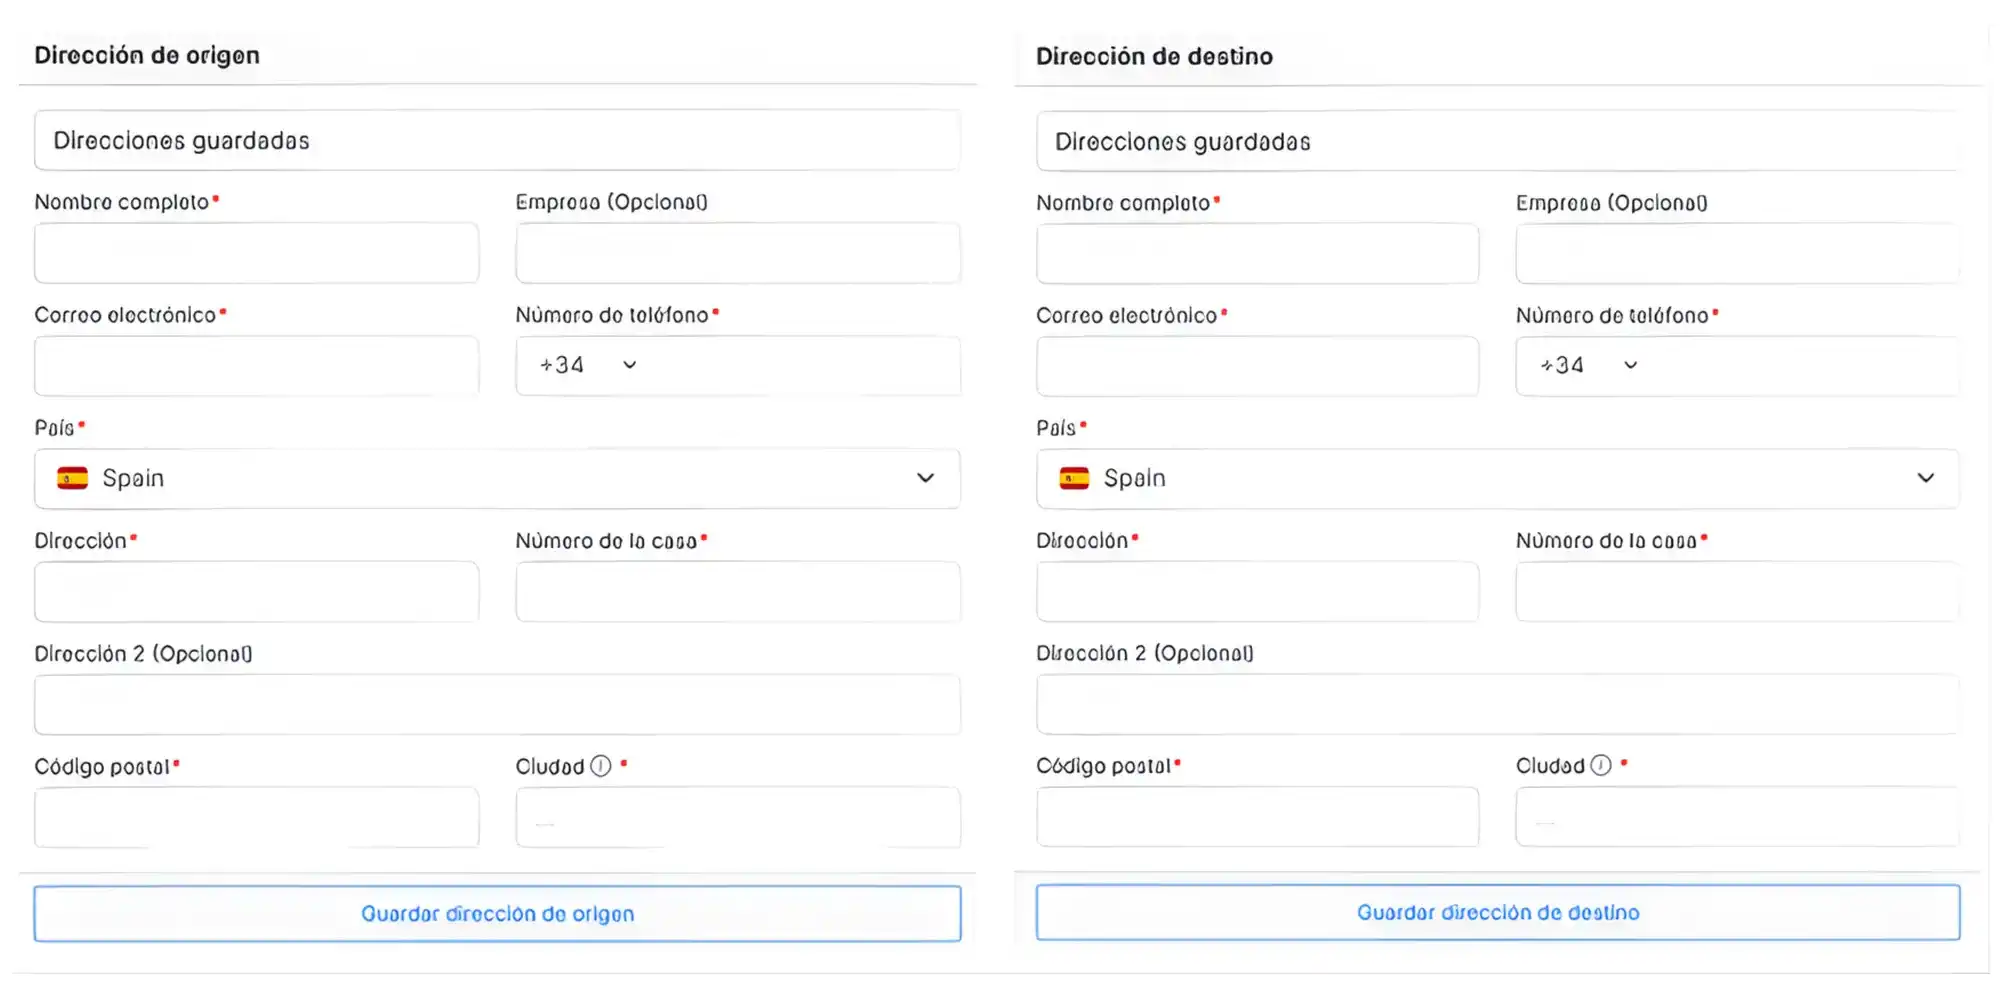Click the Ciudad field in destination section

tap(1737, 817)
